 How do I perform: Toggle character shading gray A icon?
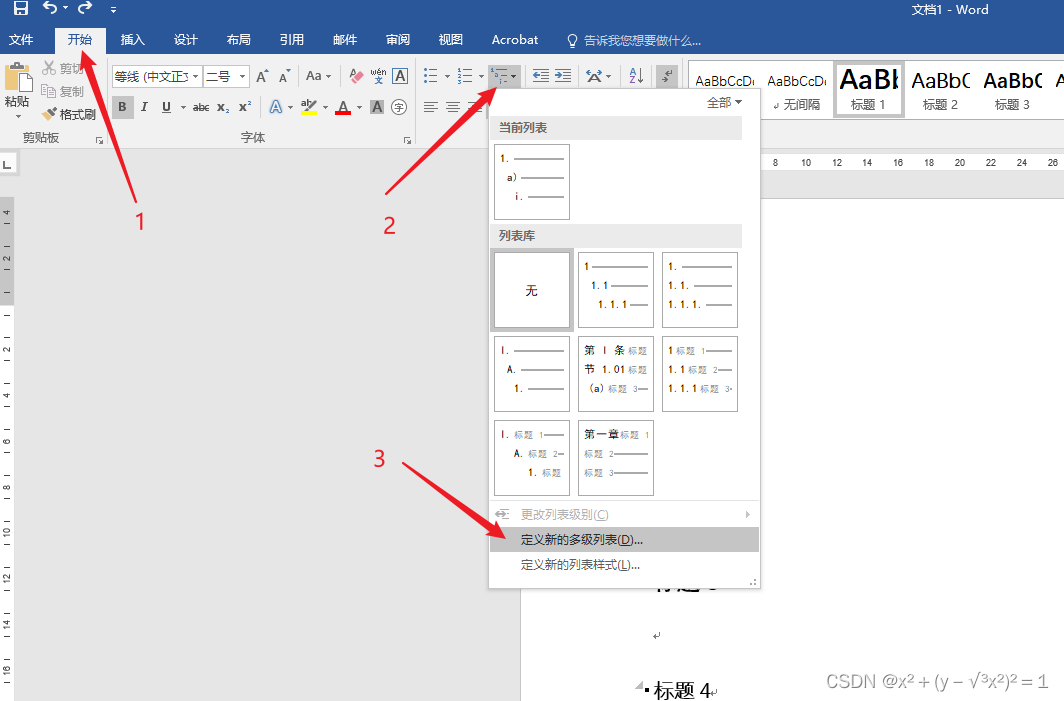pos(377,107)
